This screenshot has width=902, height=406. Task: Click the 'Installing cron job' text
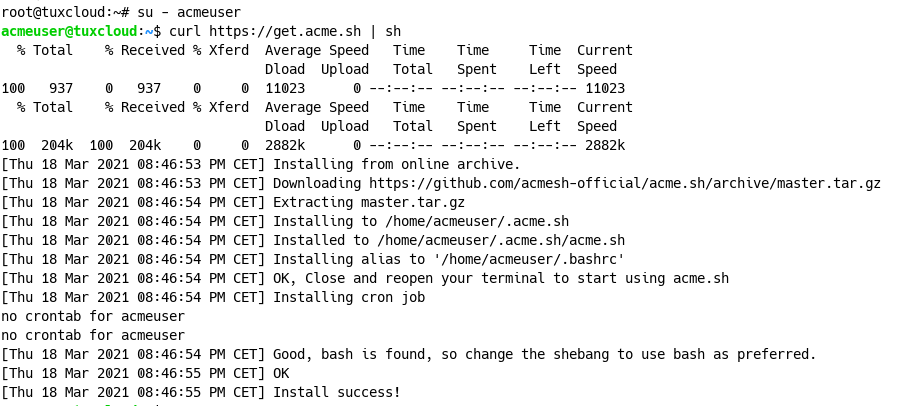click(x=349, y=297)
